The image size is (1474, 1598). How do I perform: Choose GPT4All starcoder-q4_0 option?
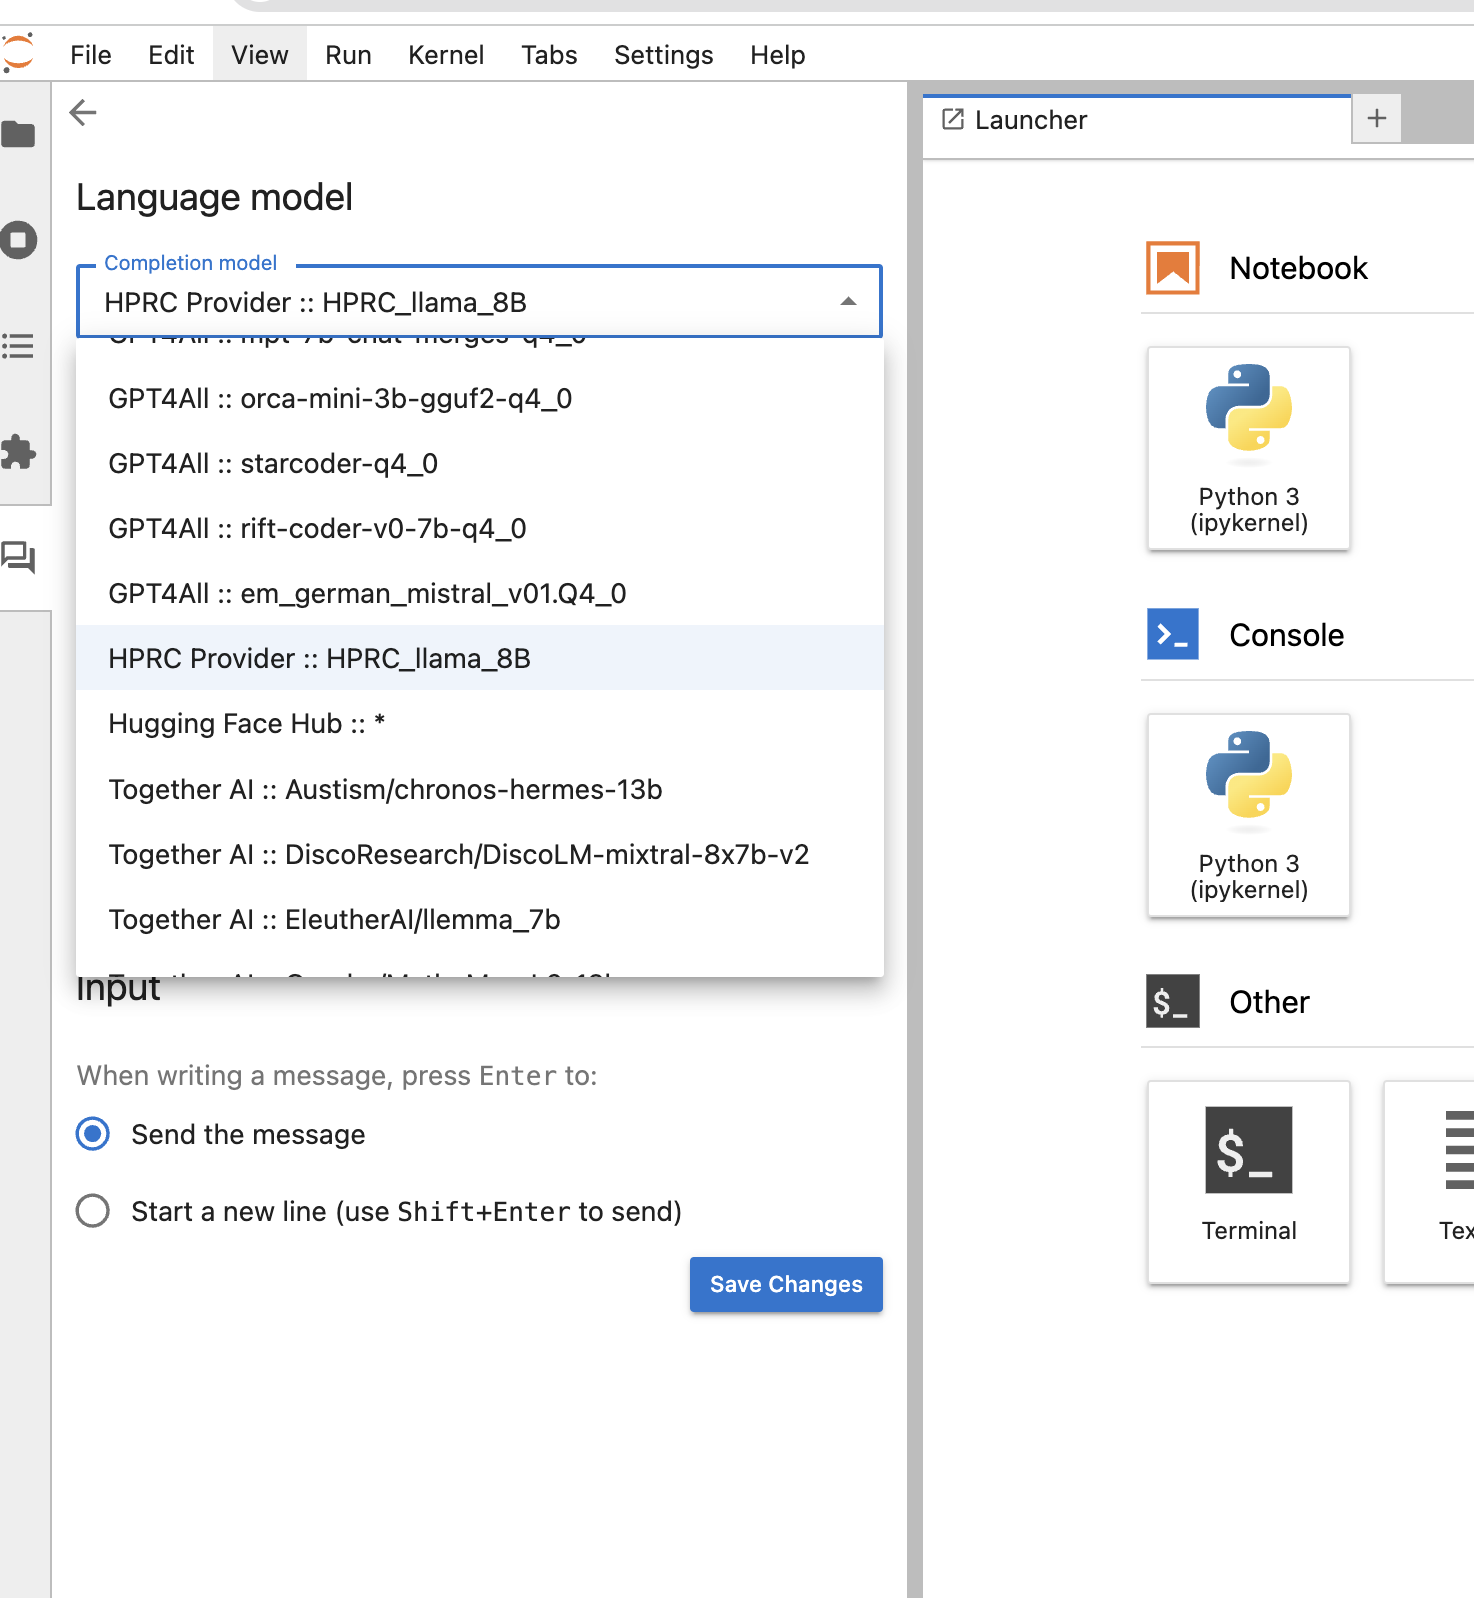(x=480, y=463)
